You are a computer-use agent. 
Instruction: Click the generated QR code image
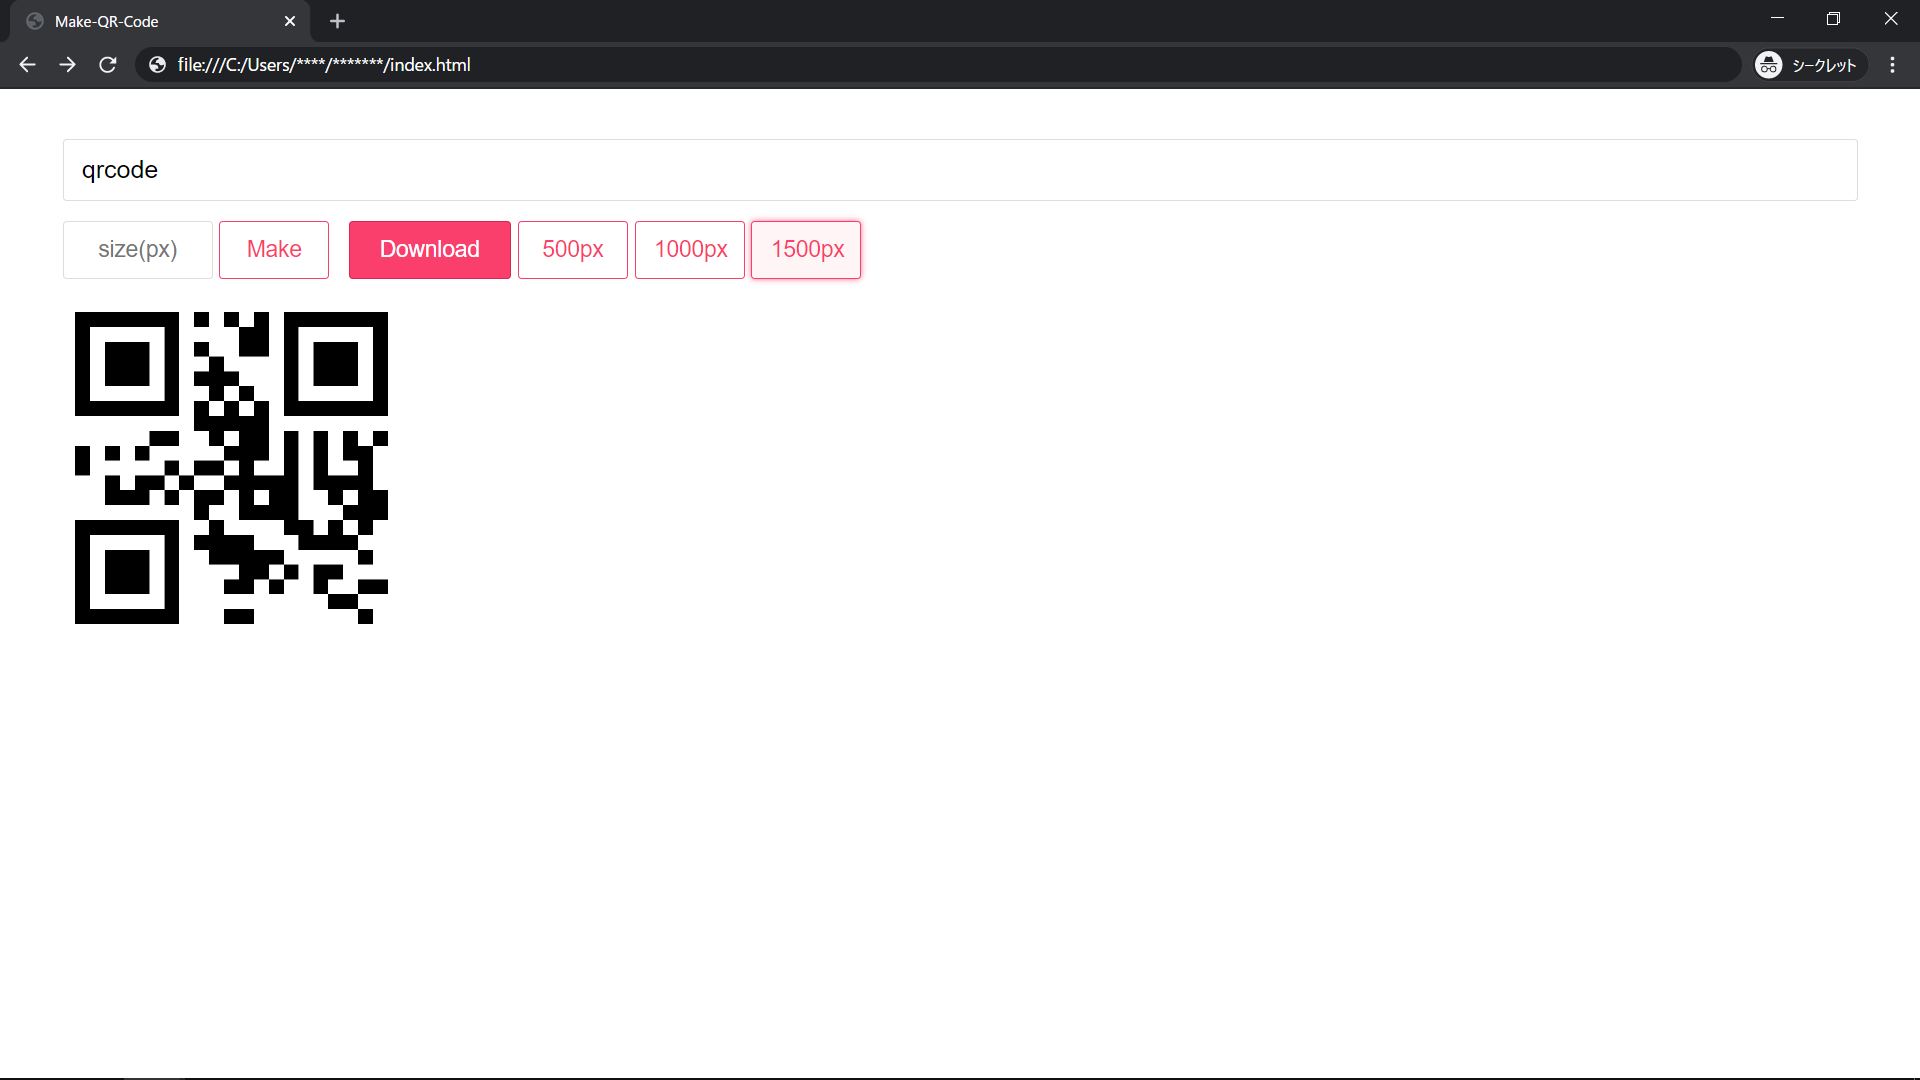click(x=231, y=468)
